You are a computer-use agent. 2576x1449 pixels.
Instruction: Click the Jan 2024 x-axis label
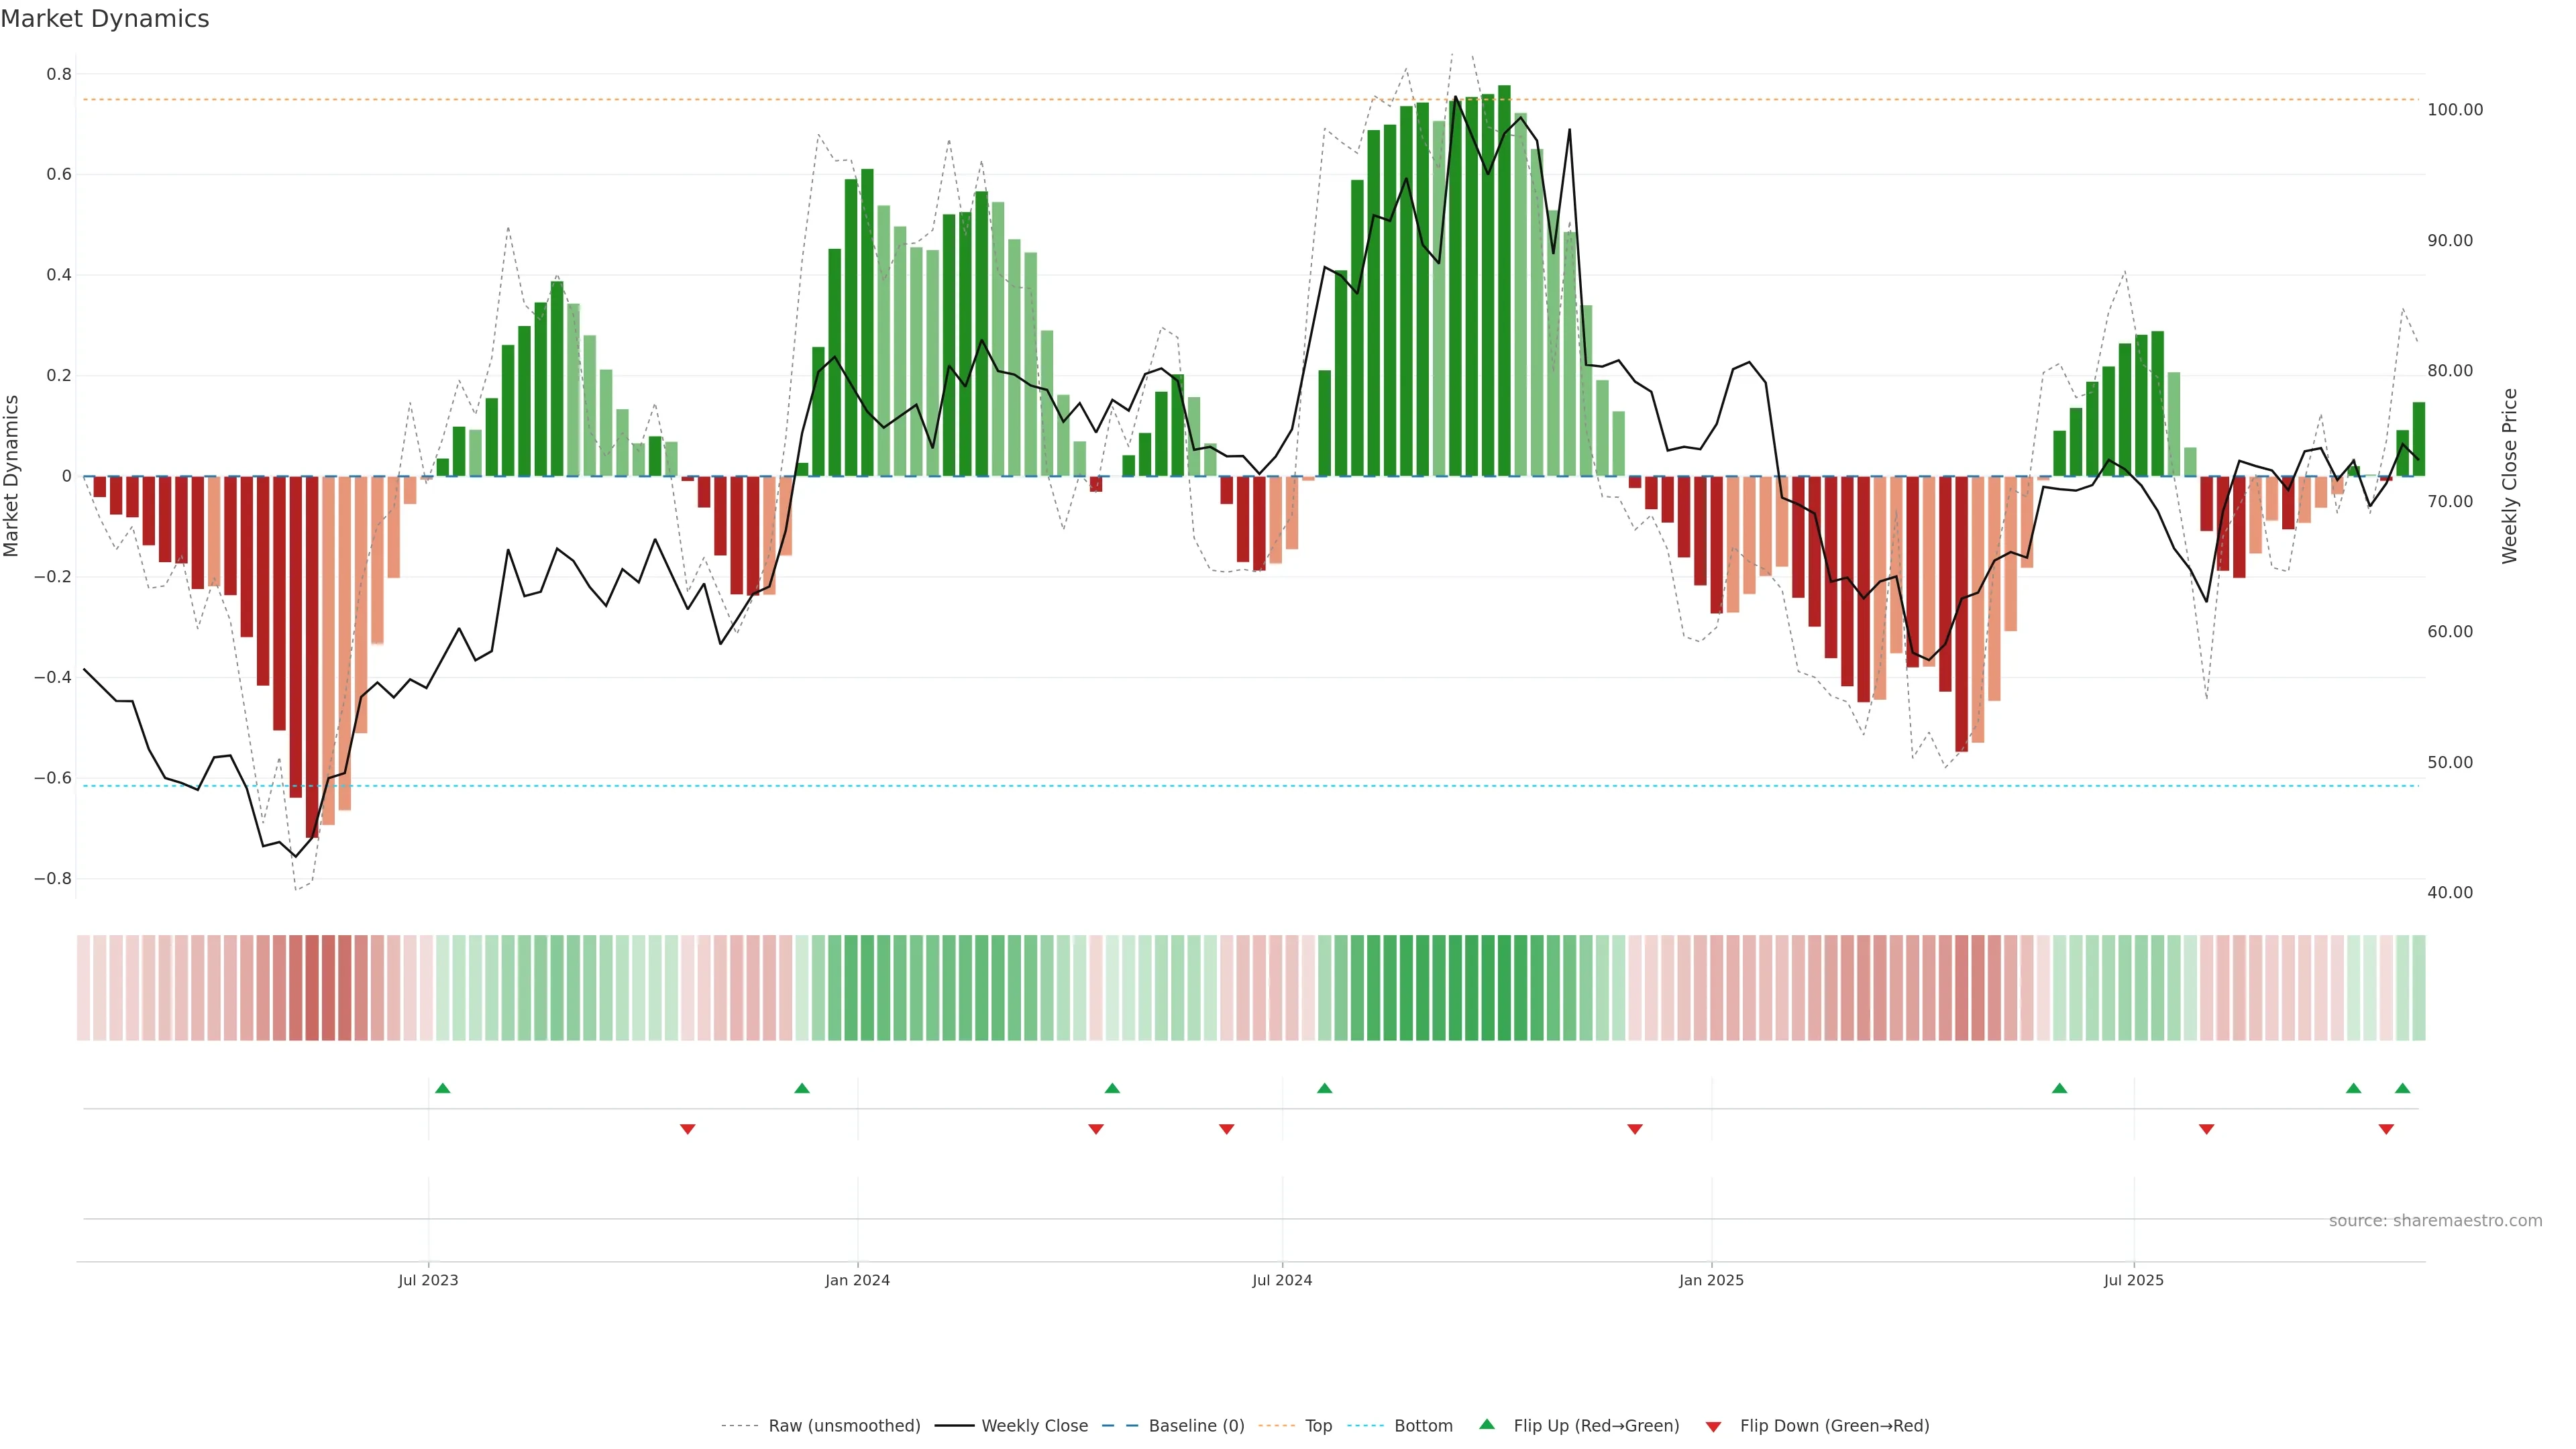pyautogui.click(x=857, y=1280)
